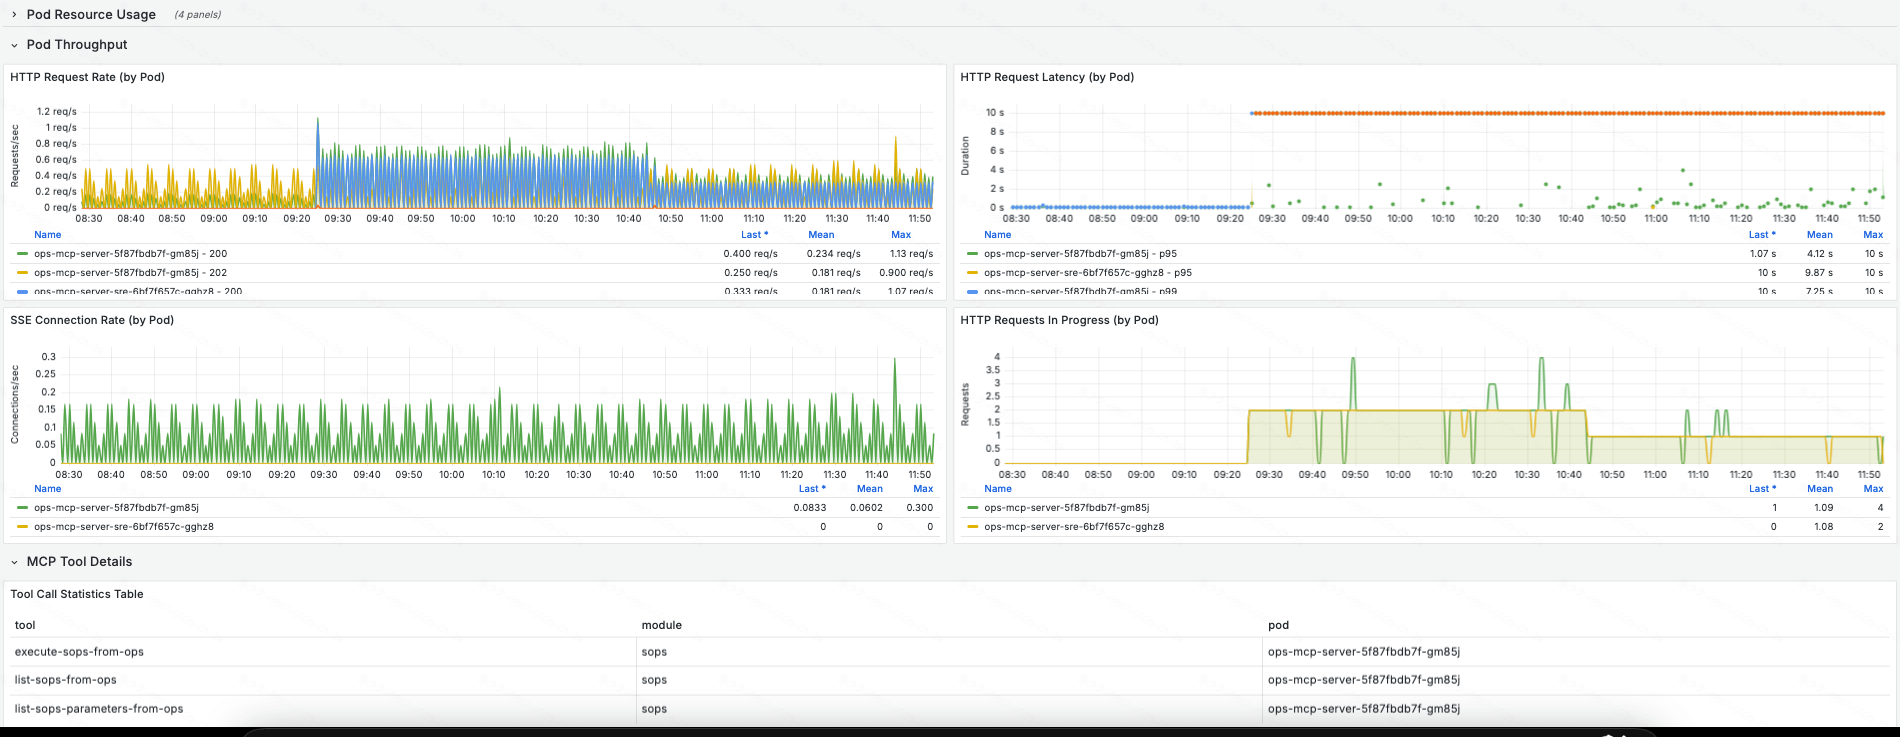The width and height of the screenshot is (1900, 737).
Task: Open color picker for gm85j in SSE Connection Rate
Action: pyautogui.click(x=22, y=508)
